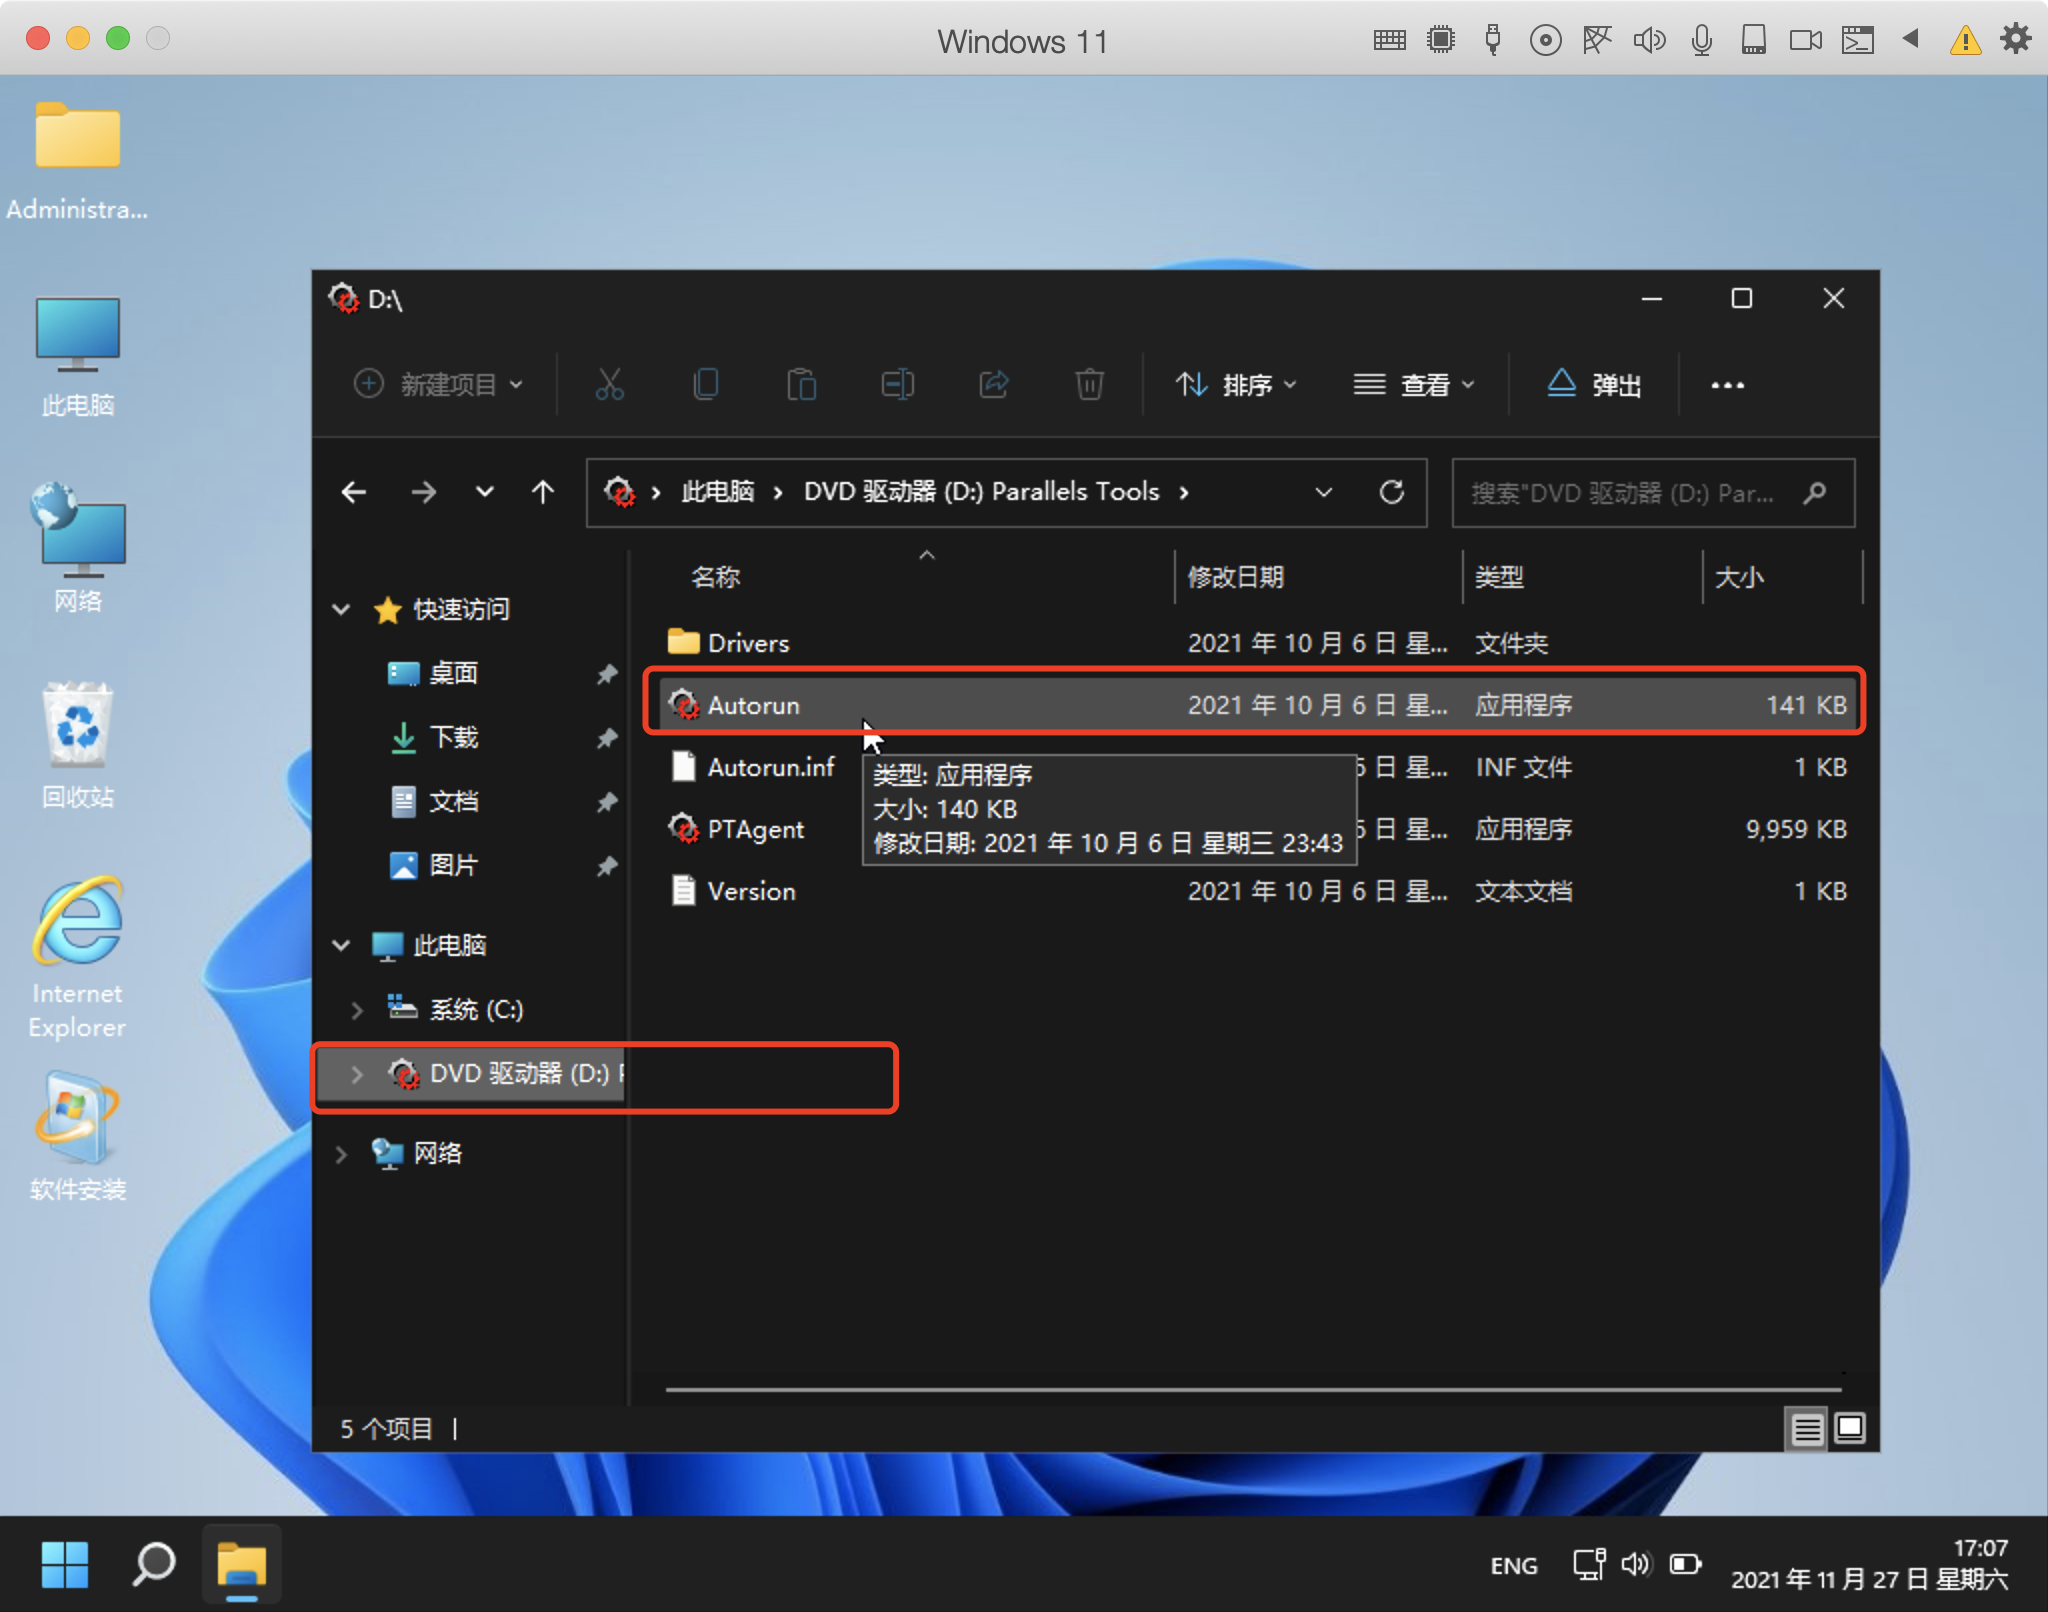Image resolution: width=2048 pixels, height=1612 pixels.
Task: Click the Share icon in toolbar
Action: pyautogui.click(x=993, y=384)
